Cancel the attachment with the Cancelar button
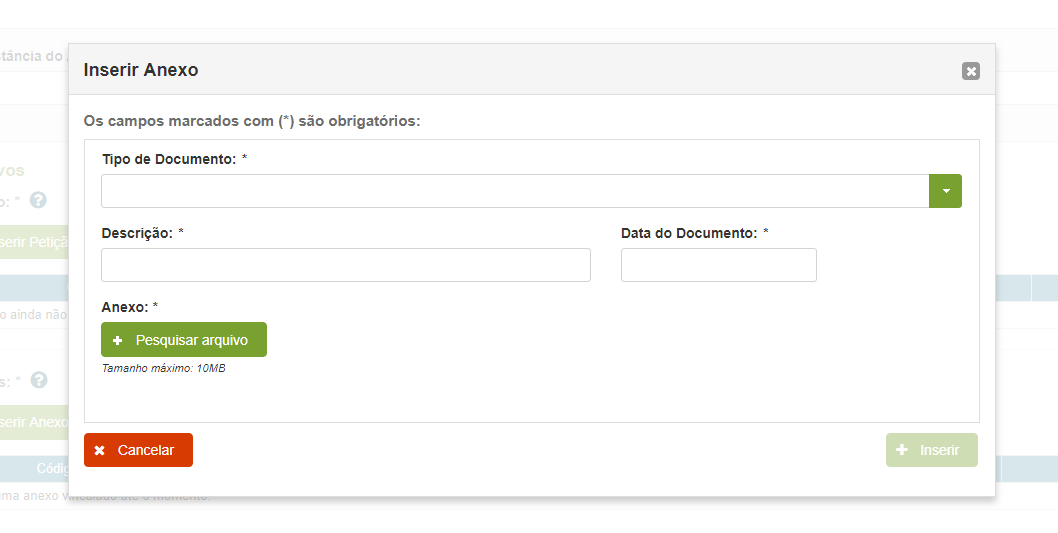1058x533 pixels. click(138, 450)
